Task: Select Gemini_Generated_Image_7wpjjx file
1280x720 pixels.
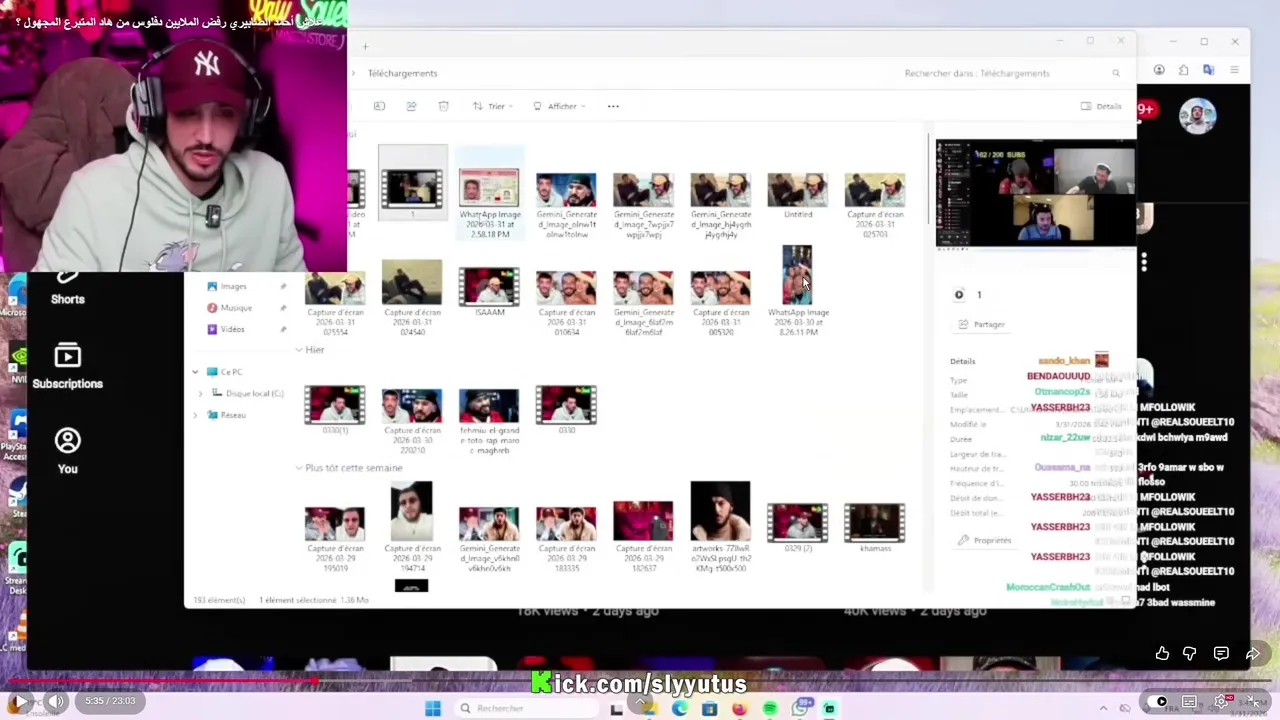Action: pos(643,204)
